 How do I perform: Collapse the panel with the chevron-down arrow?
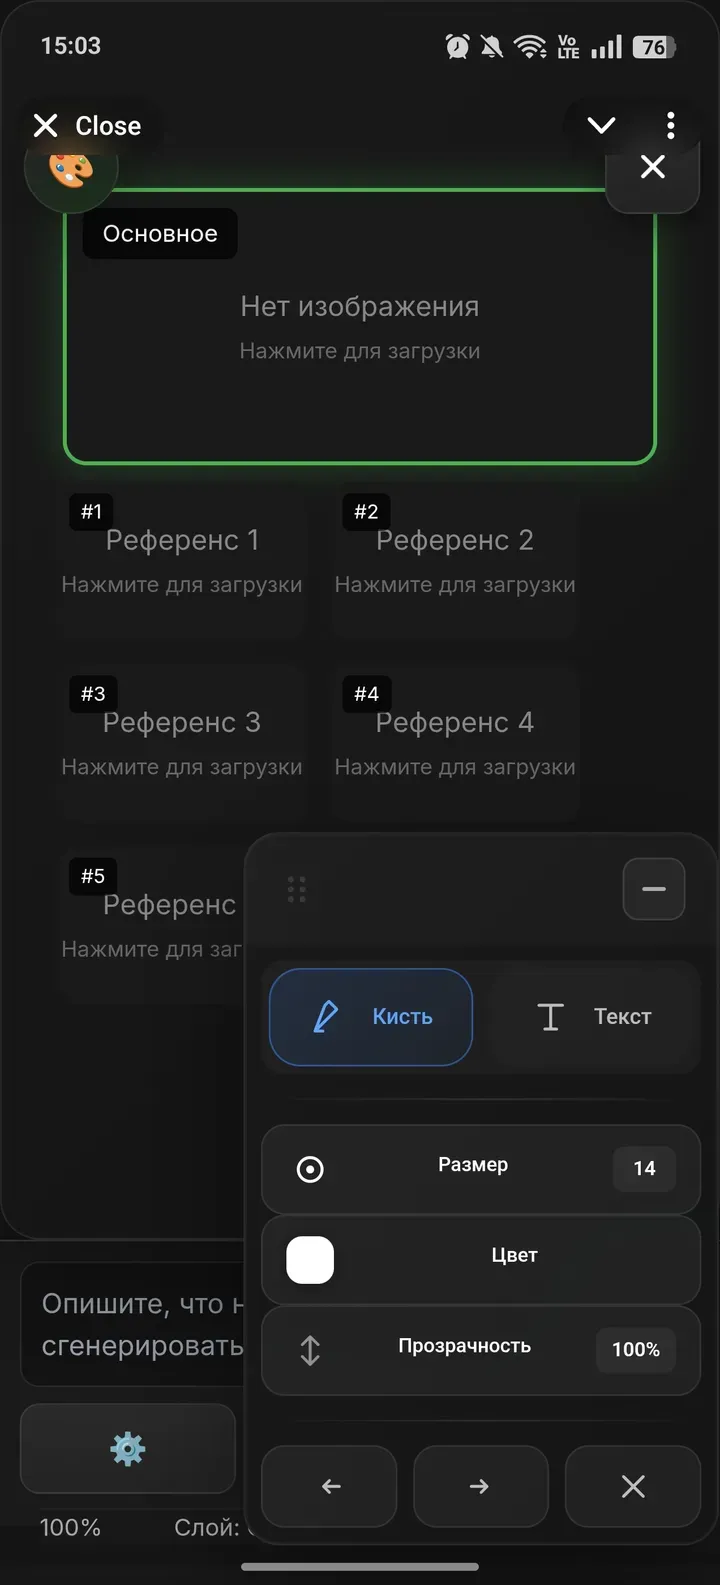pos(601,125)
